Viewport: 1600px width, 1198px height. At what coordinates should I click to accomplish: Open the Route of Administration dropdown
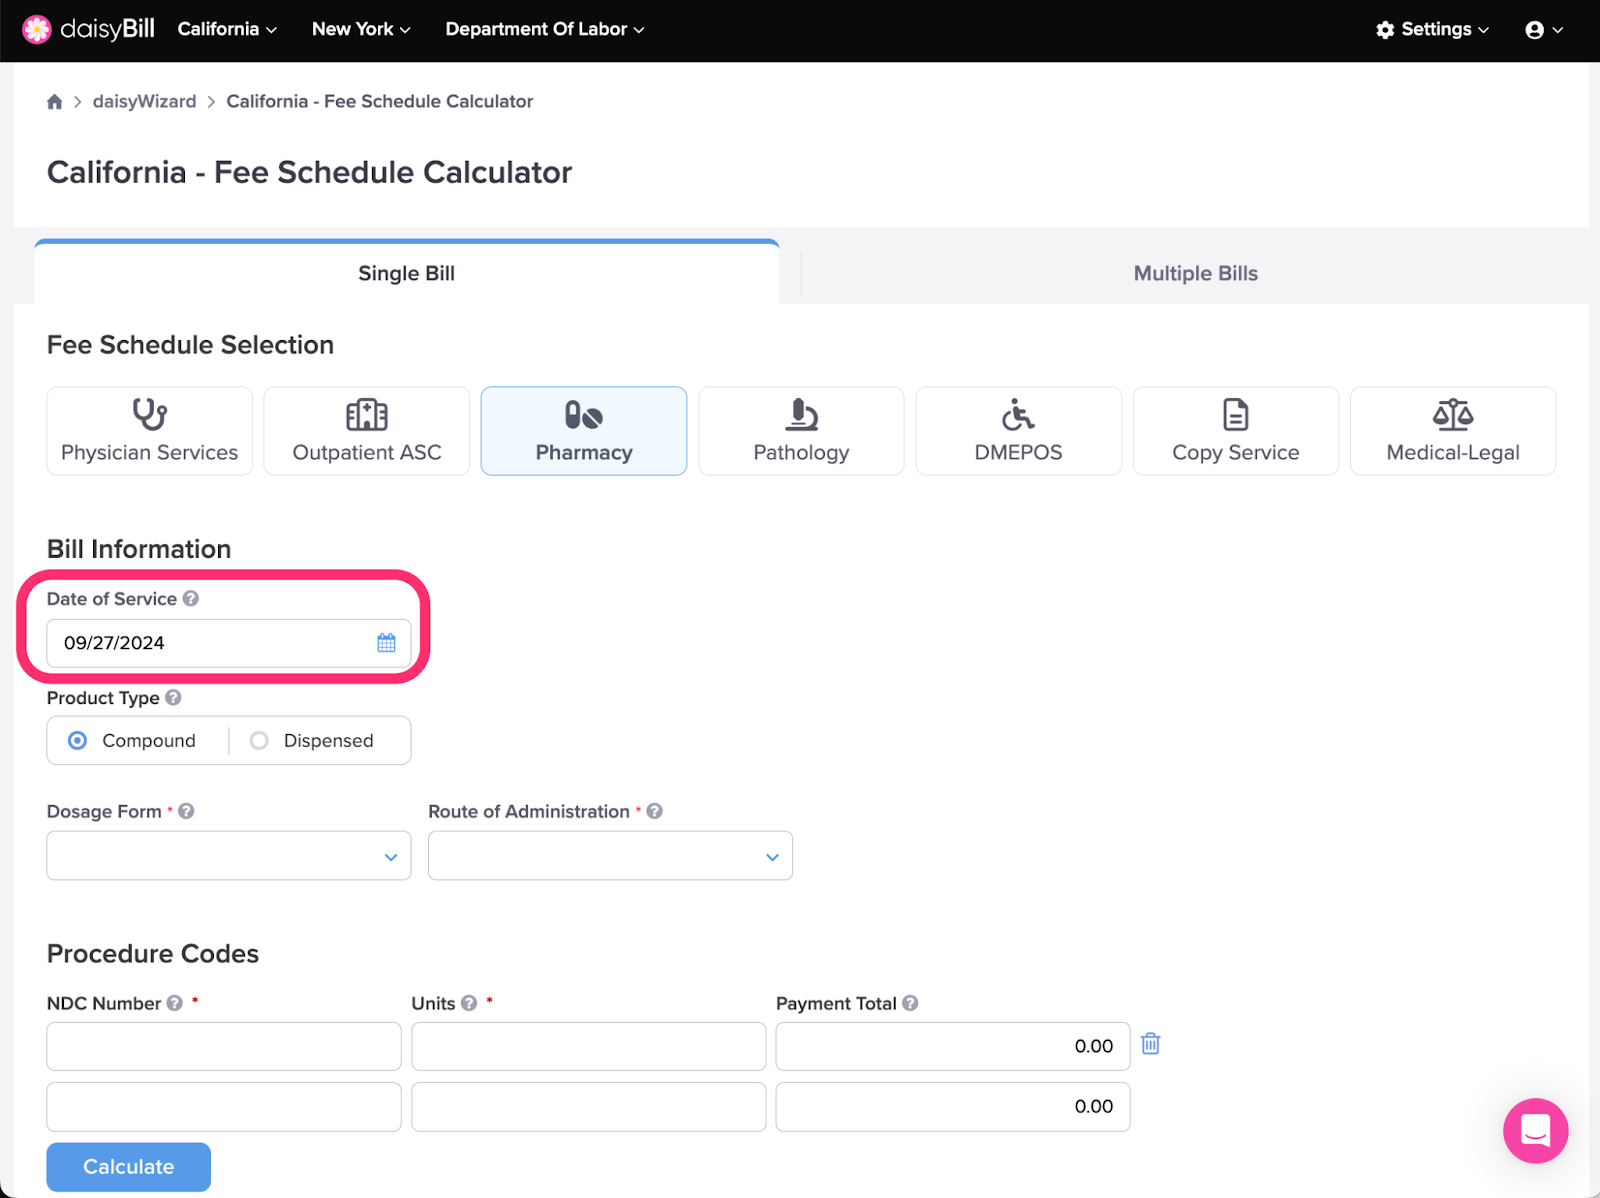coord(610,856)
